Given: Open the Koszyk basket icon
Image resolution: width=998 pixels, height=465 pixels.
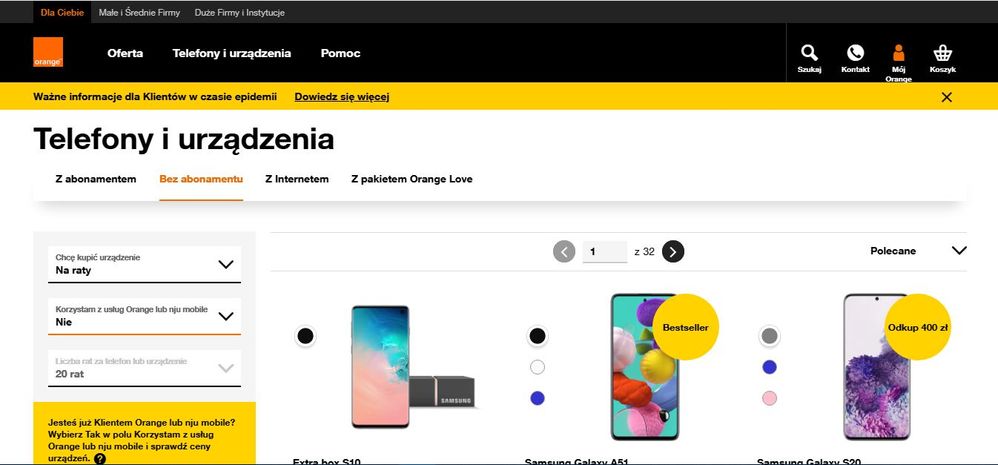Looking at the screenshot, I should [x=943, y=59].
